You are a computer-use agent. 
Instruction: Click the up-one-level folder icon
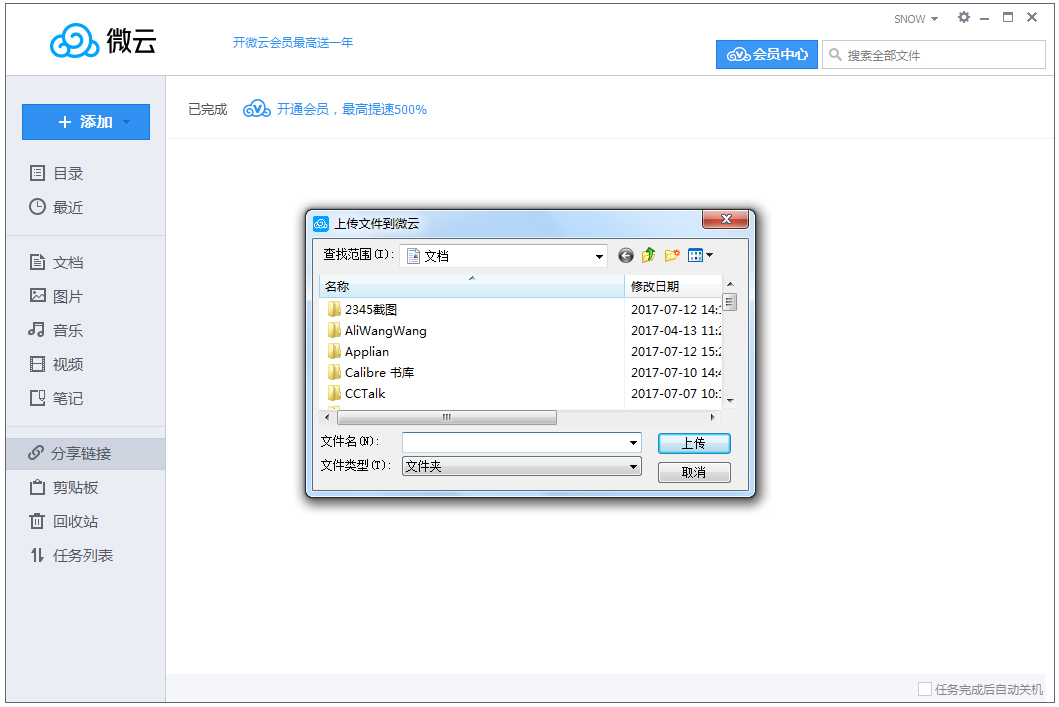pyautogui.click(x=648, y=255)
